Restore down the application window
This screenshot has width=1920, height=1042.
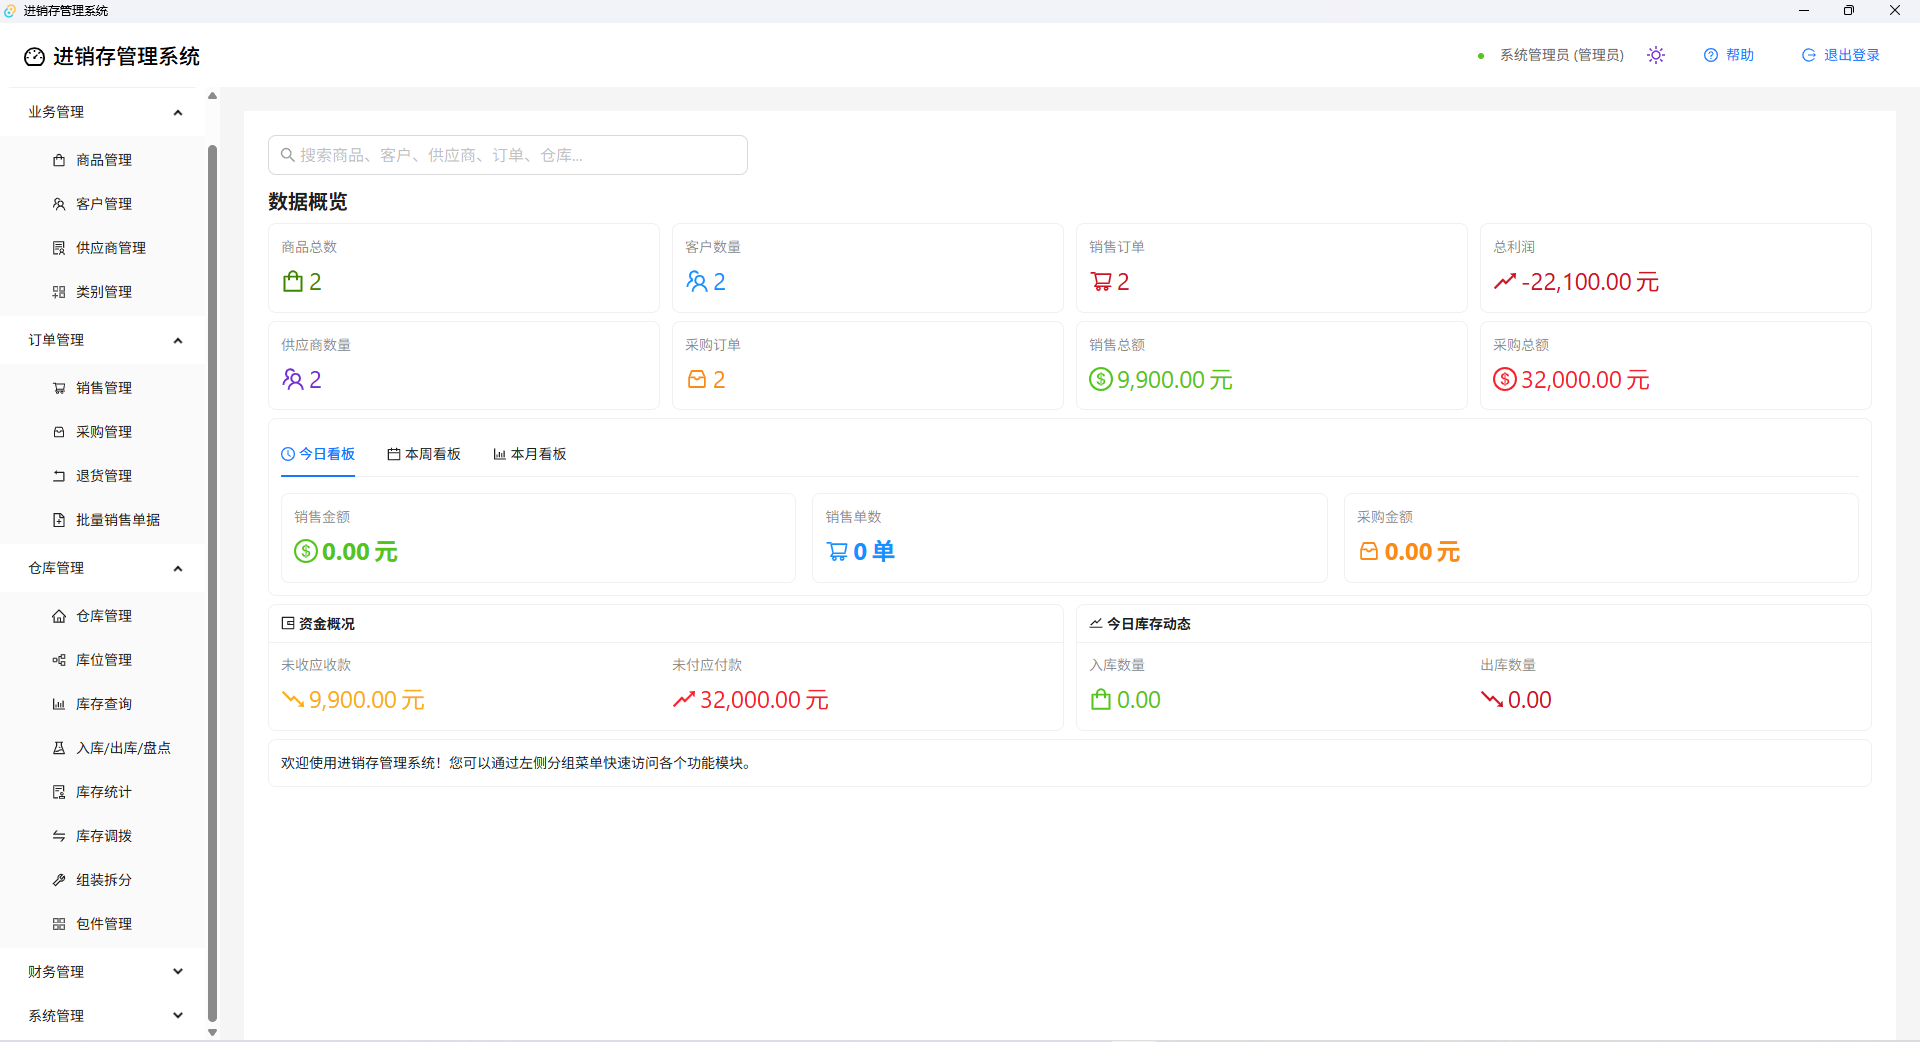click(1849, 11)
